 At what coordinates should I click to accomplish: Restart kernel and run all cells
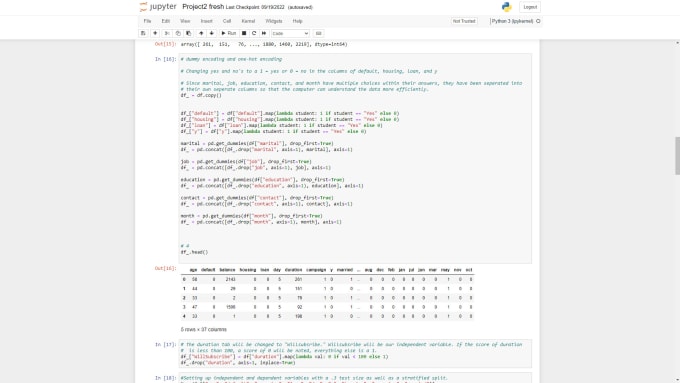pyautogui.click(x=264, y=33)
